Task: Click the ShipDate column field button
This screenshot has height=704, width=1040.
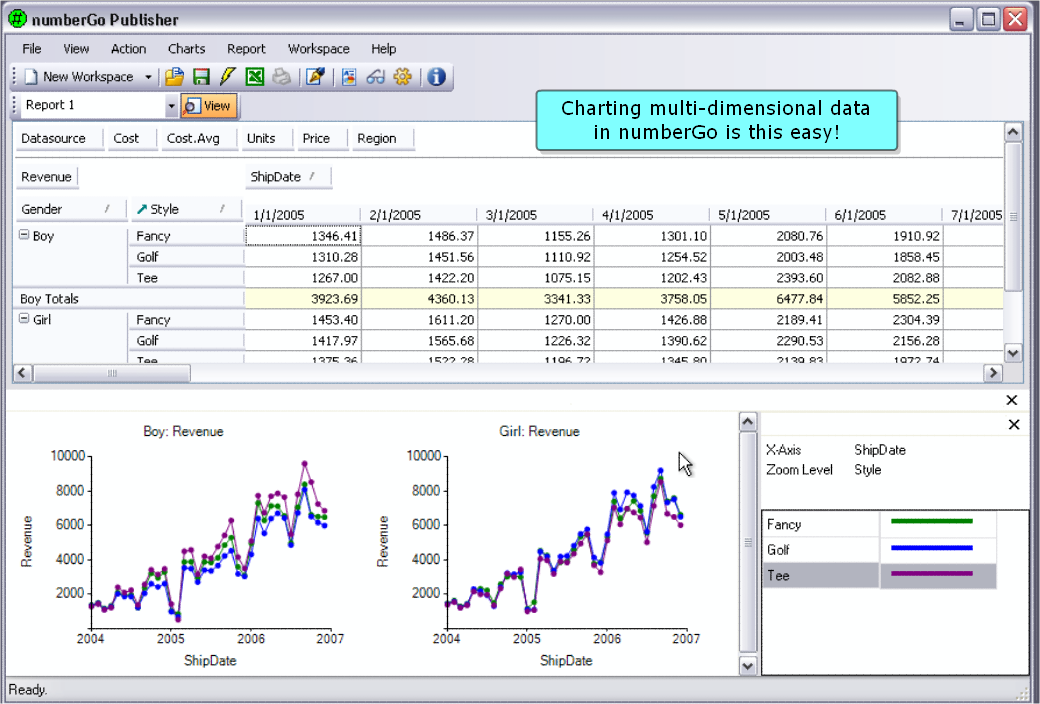Action: coord(288,177)
